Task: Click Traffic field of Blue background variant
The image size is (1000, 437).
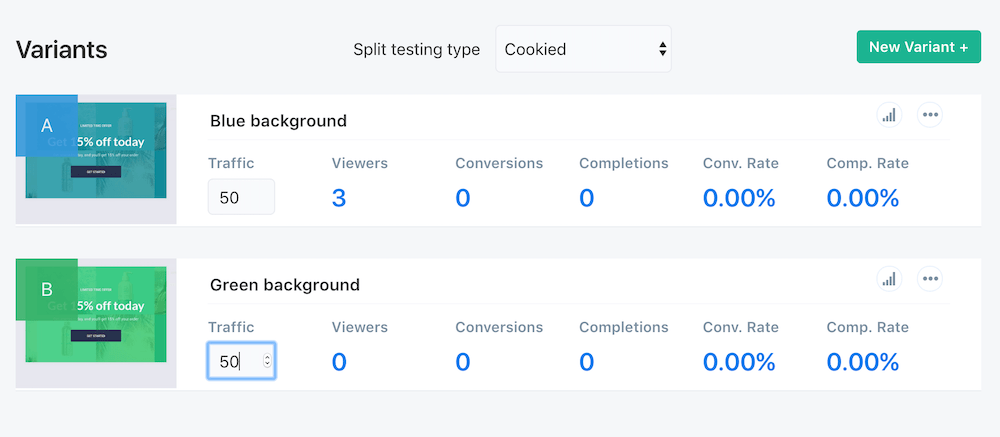Action: tap(240, 197)
